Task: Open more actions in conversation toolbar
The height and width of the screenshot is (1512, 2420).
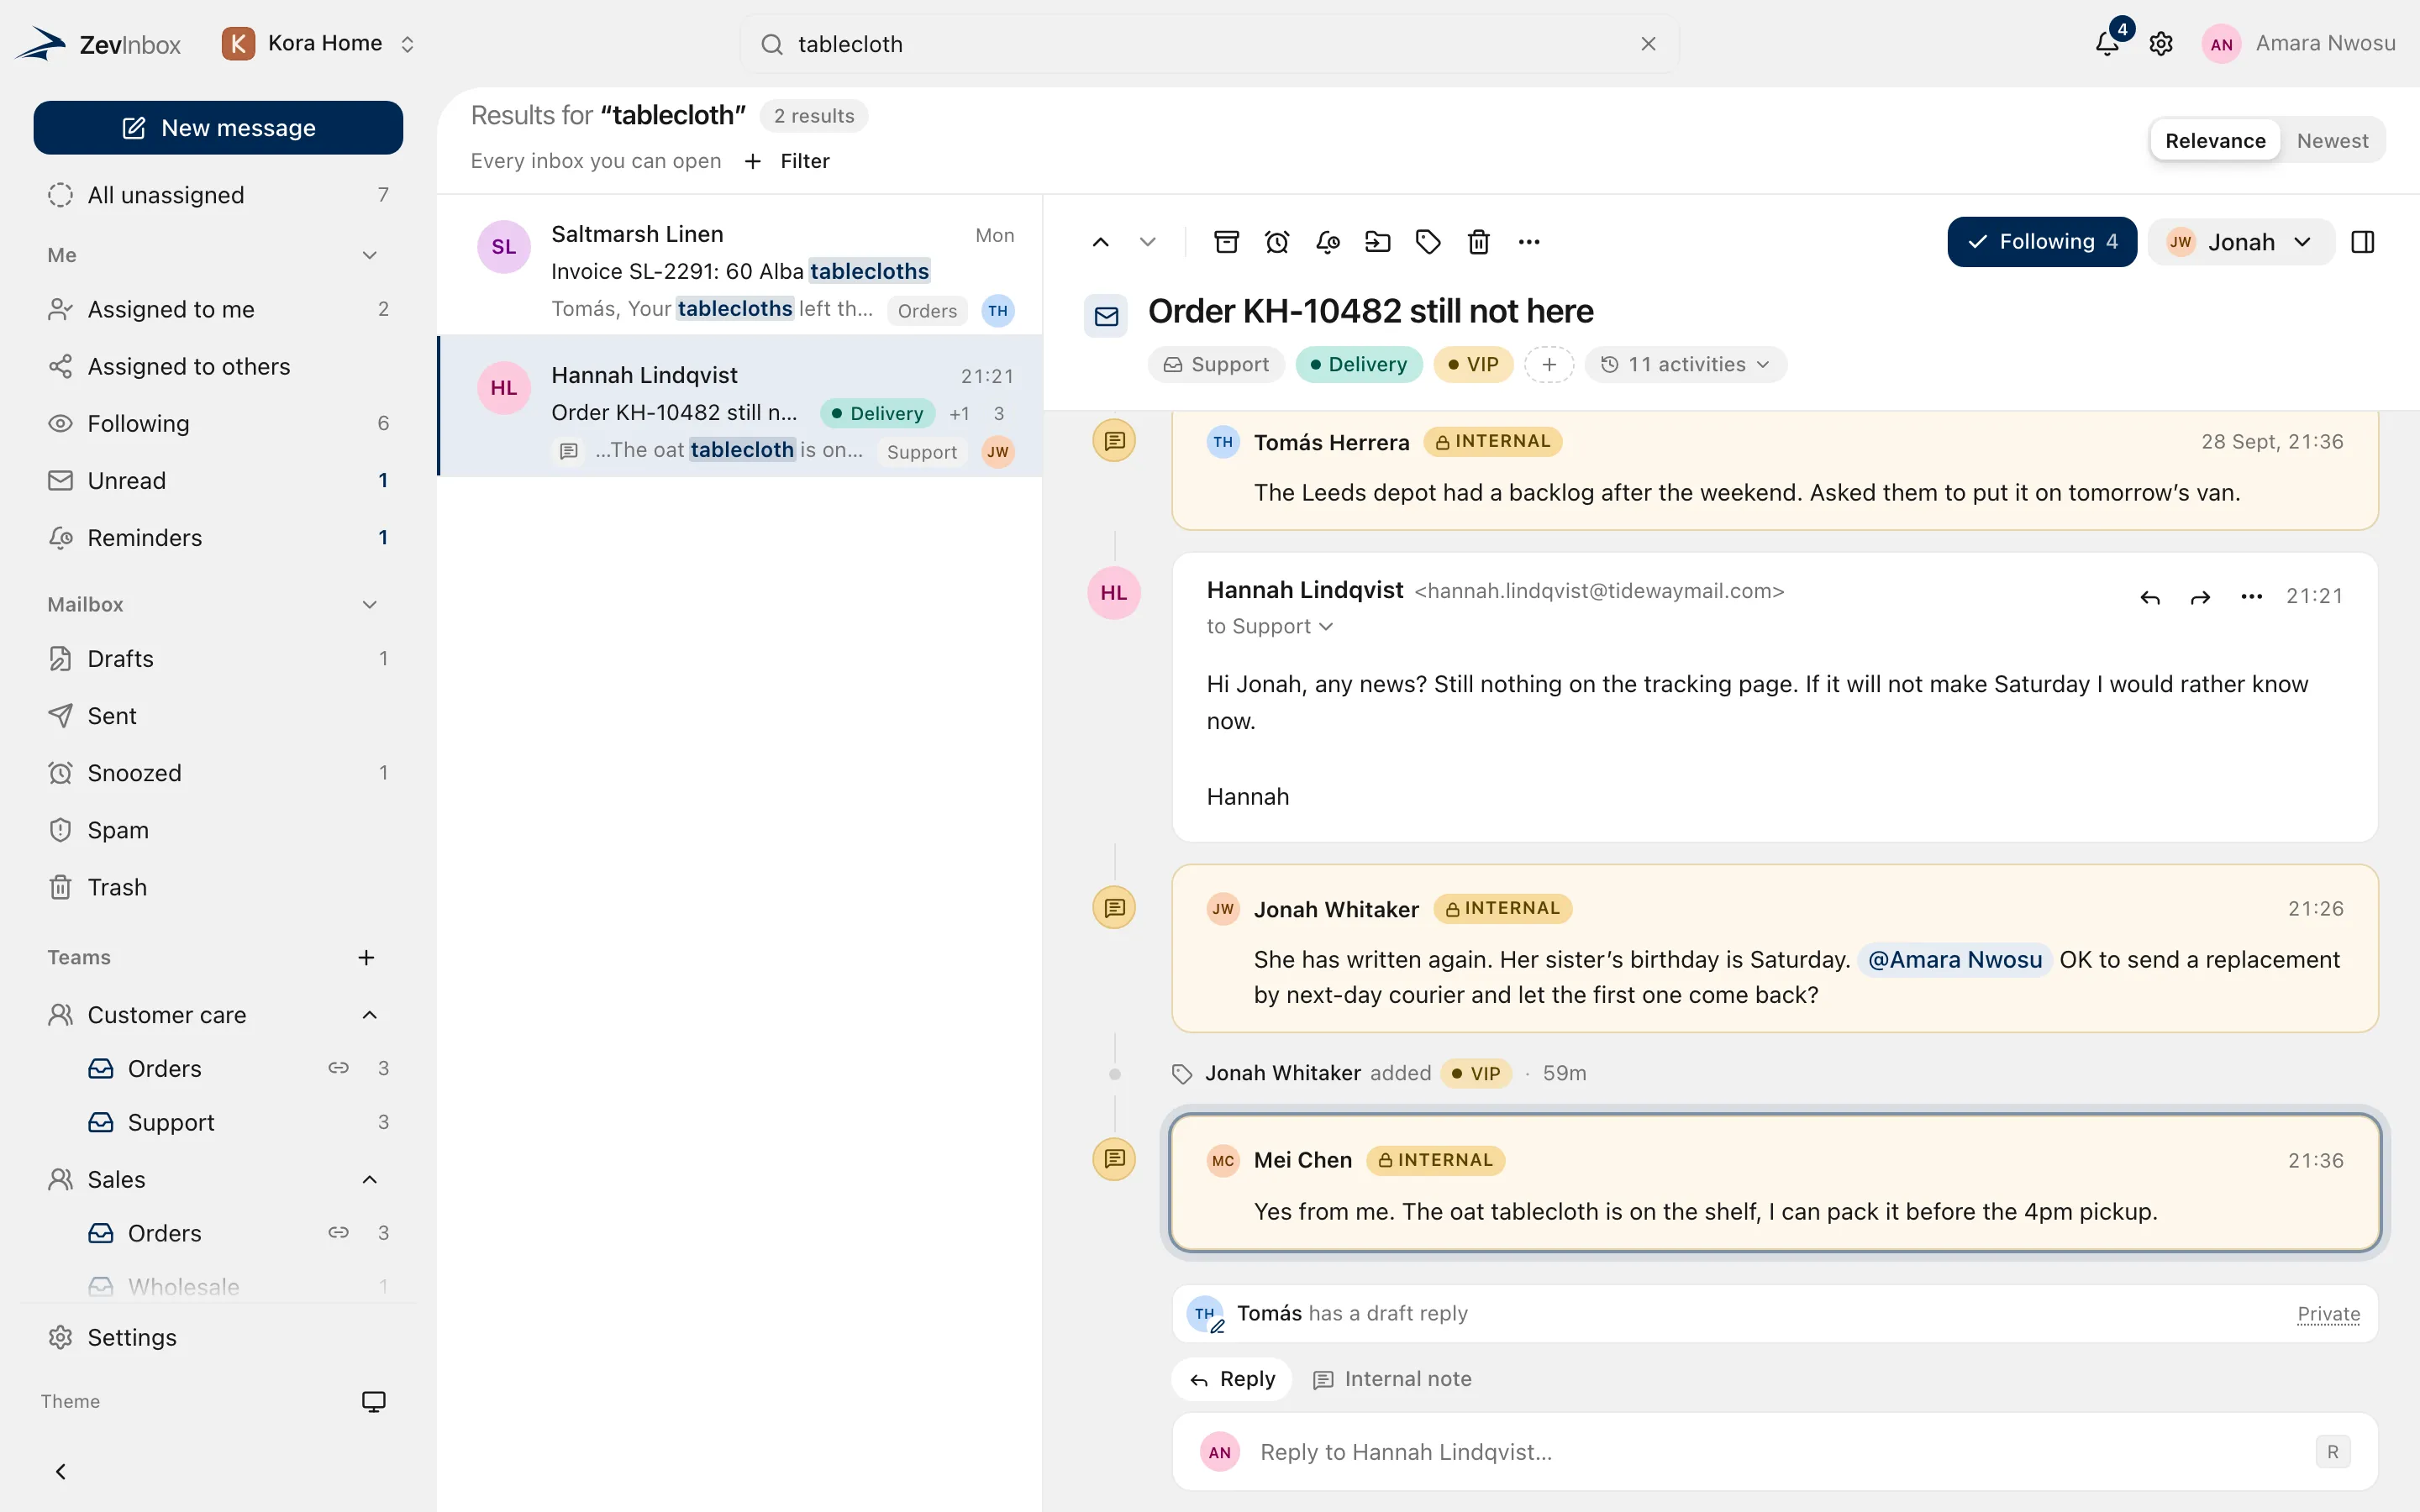Action: [x=1529, y=242]
